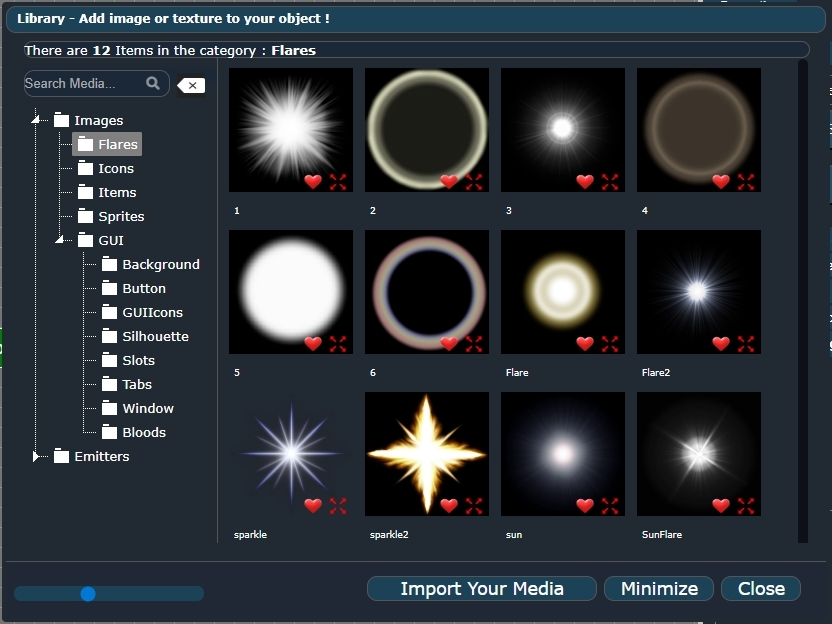The height and width of the screenshot is (624, 832).
Task: Favorite flare image 5 with heart icon
Action: pyautogui.click(x=313, y=343)
